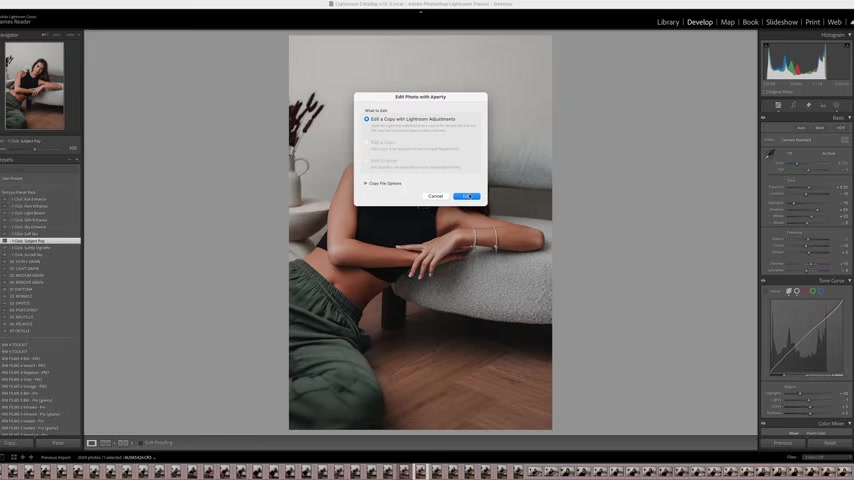This screenshot has width=854, height=480.
Task: Switch to the Library module
Action: 668,22
